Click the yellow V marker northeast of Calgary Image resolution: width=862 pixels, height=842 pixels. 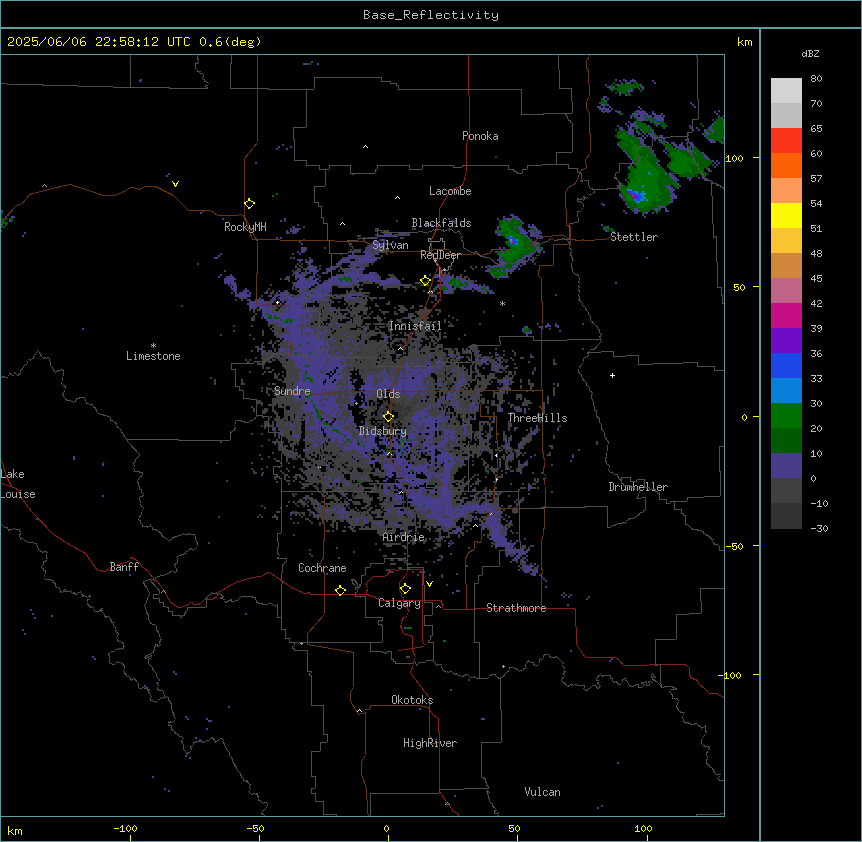[x=429, y=584]
